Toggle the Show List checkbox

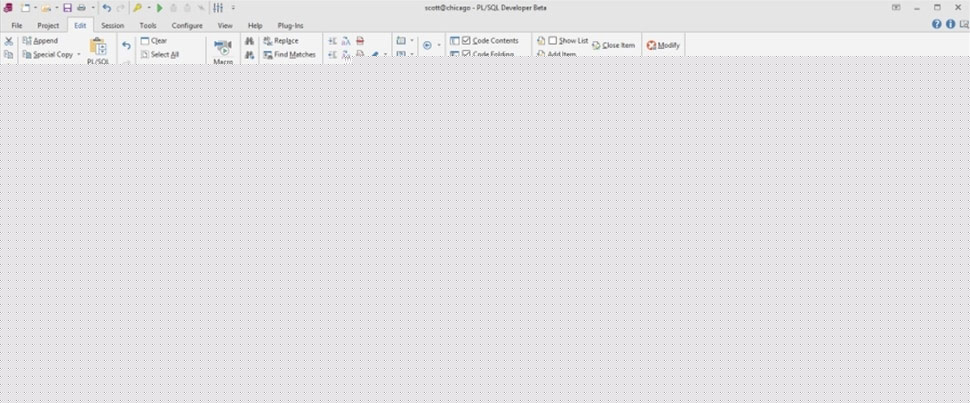tap(552, 41)
